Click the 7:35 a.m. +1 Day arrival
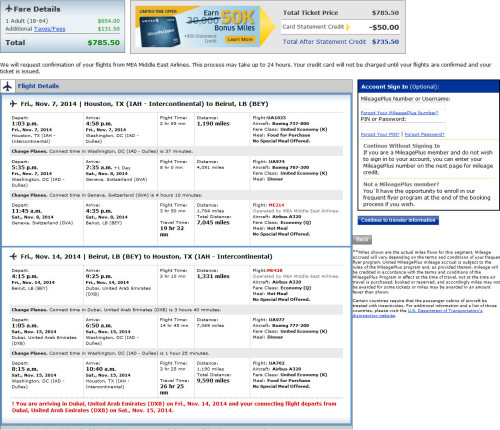 pyautogui.click(x=108, y=167)
